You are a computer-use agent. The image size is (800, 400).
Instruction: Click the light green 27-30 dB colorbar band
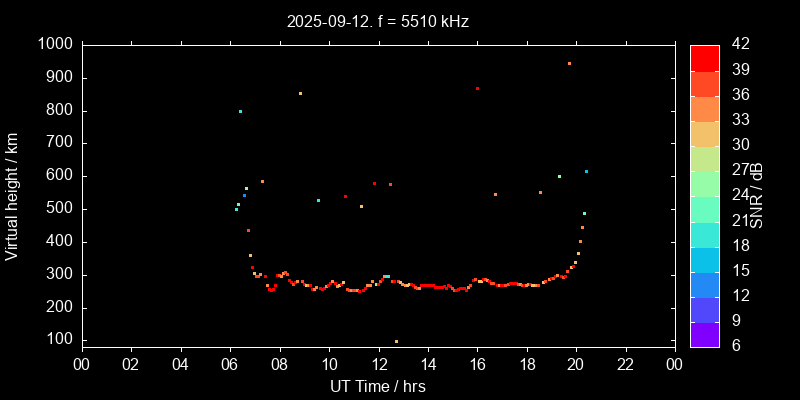(x=704, y=158)
